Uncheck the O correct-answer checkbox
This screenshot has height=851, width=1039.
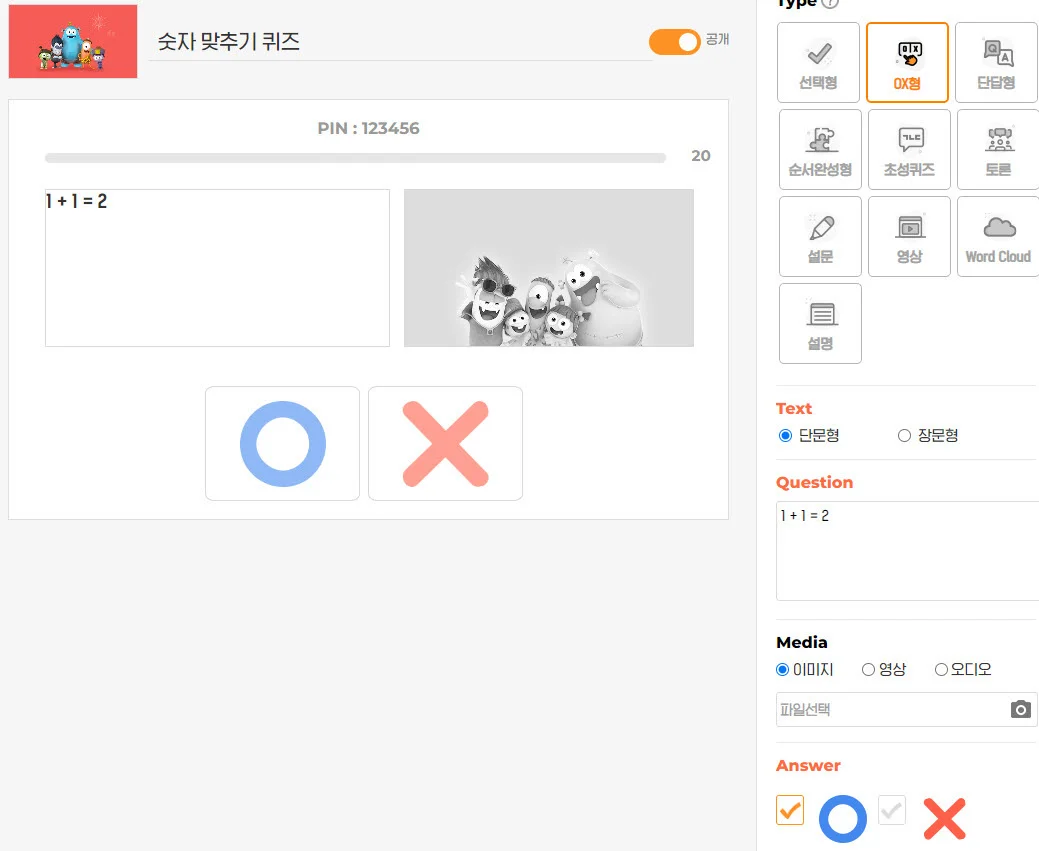coord(790,810)
